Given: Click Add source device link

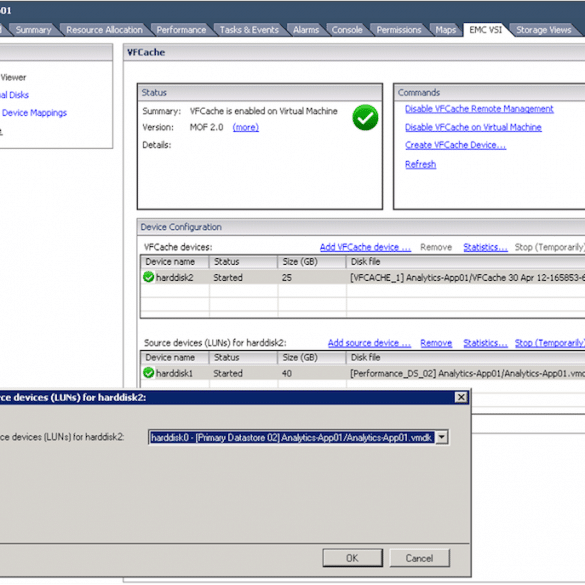Looking at the screenshot, I should coord(369,343).
